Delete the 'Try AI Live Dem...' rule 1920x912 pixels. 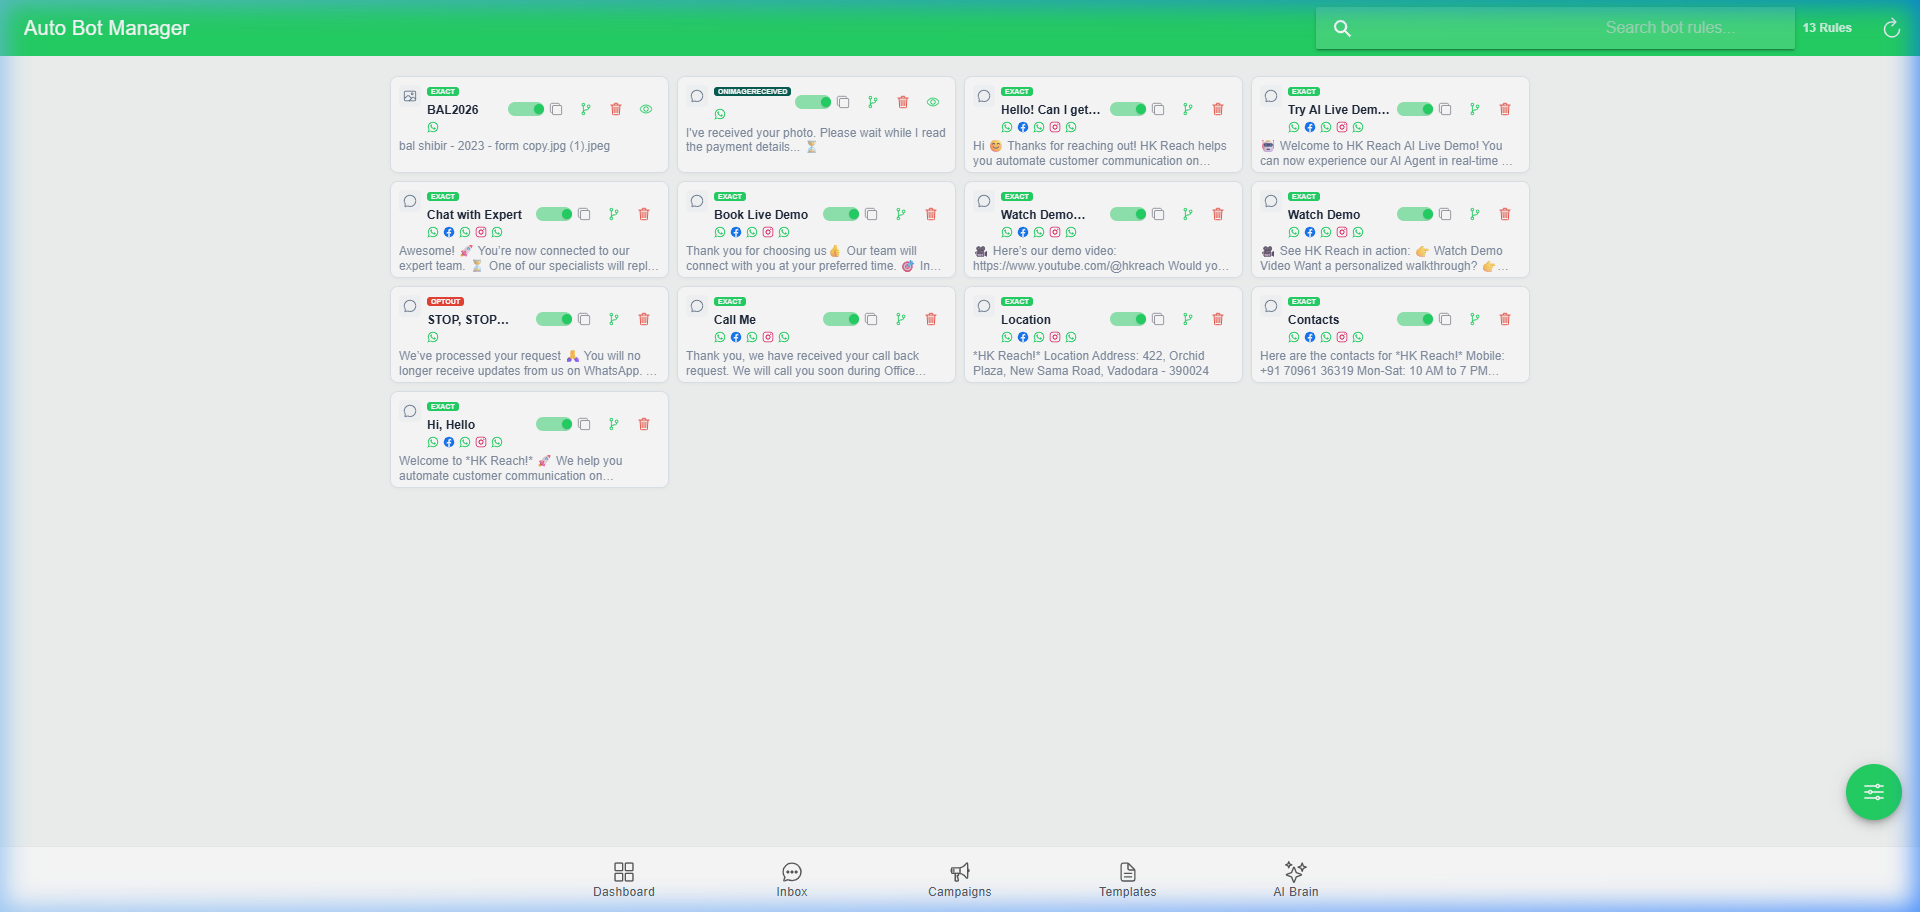pyautogui.click(x=1505, y=109)
